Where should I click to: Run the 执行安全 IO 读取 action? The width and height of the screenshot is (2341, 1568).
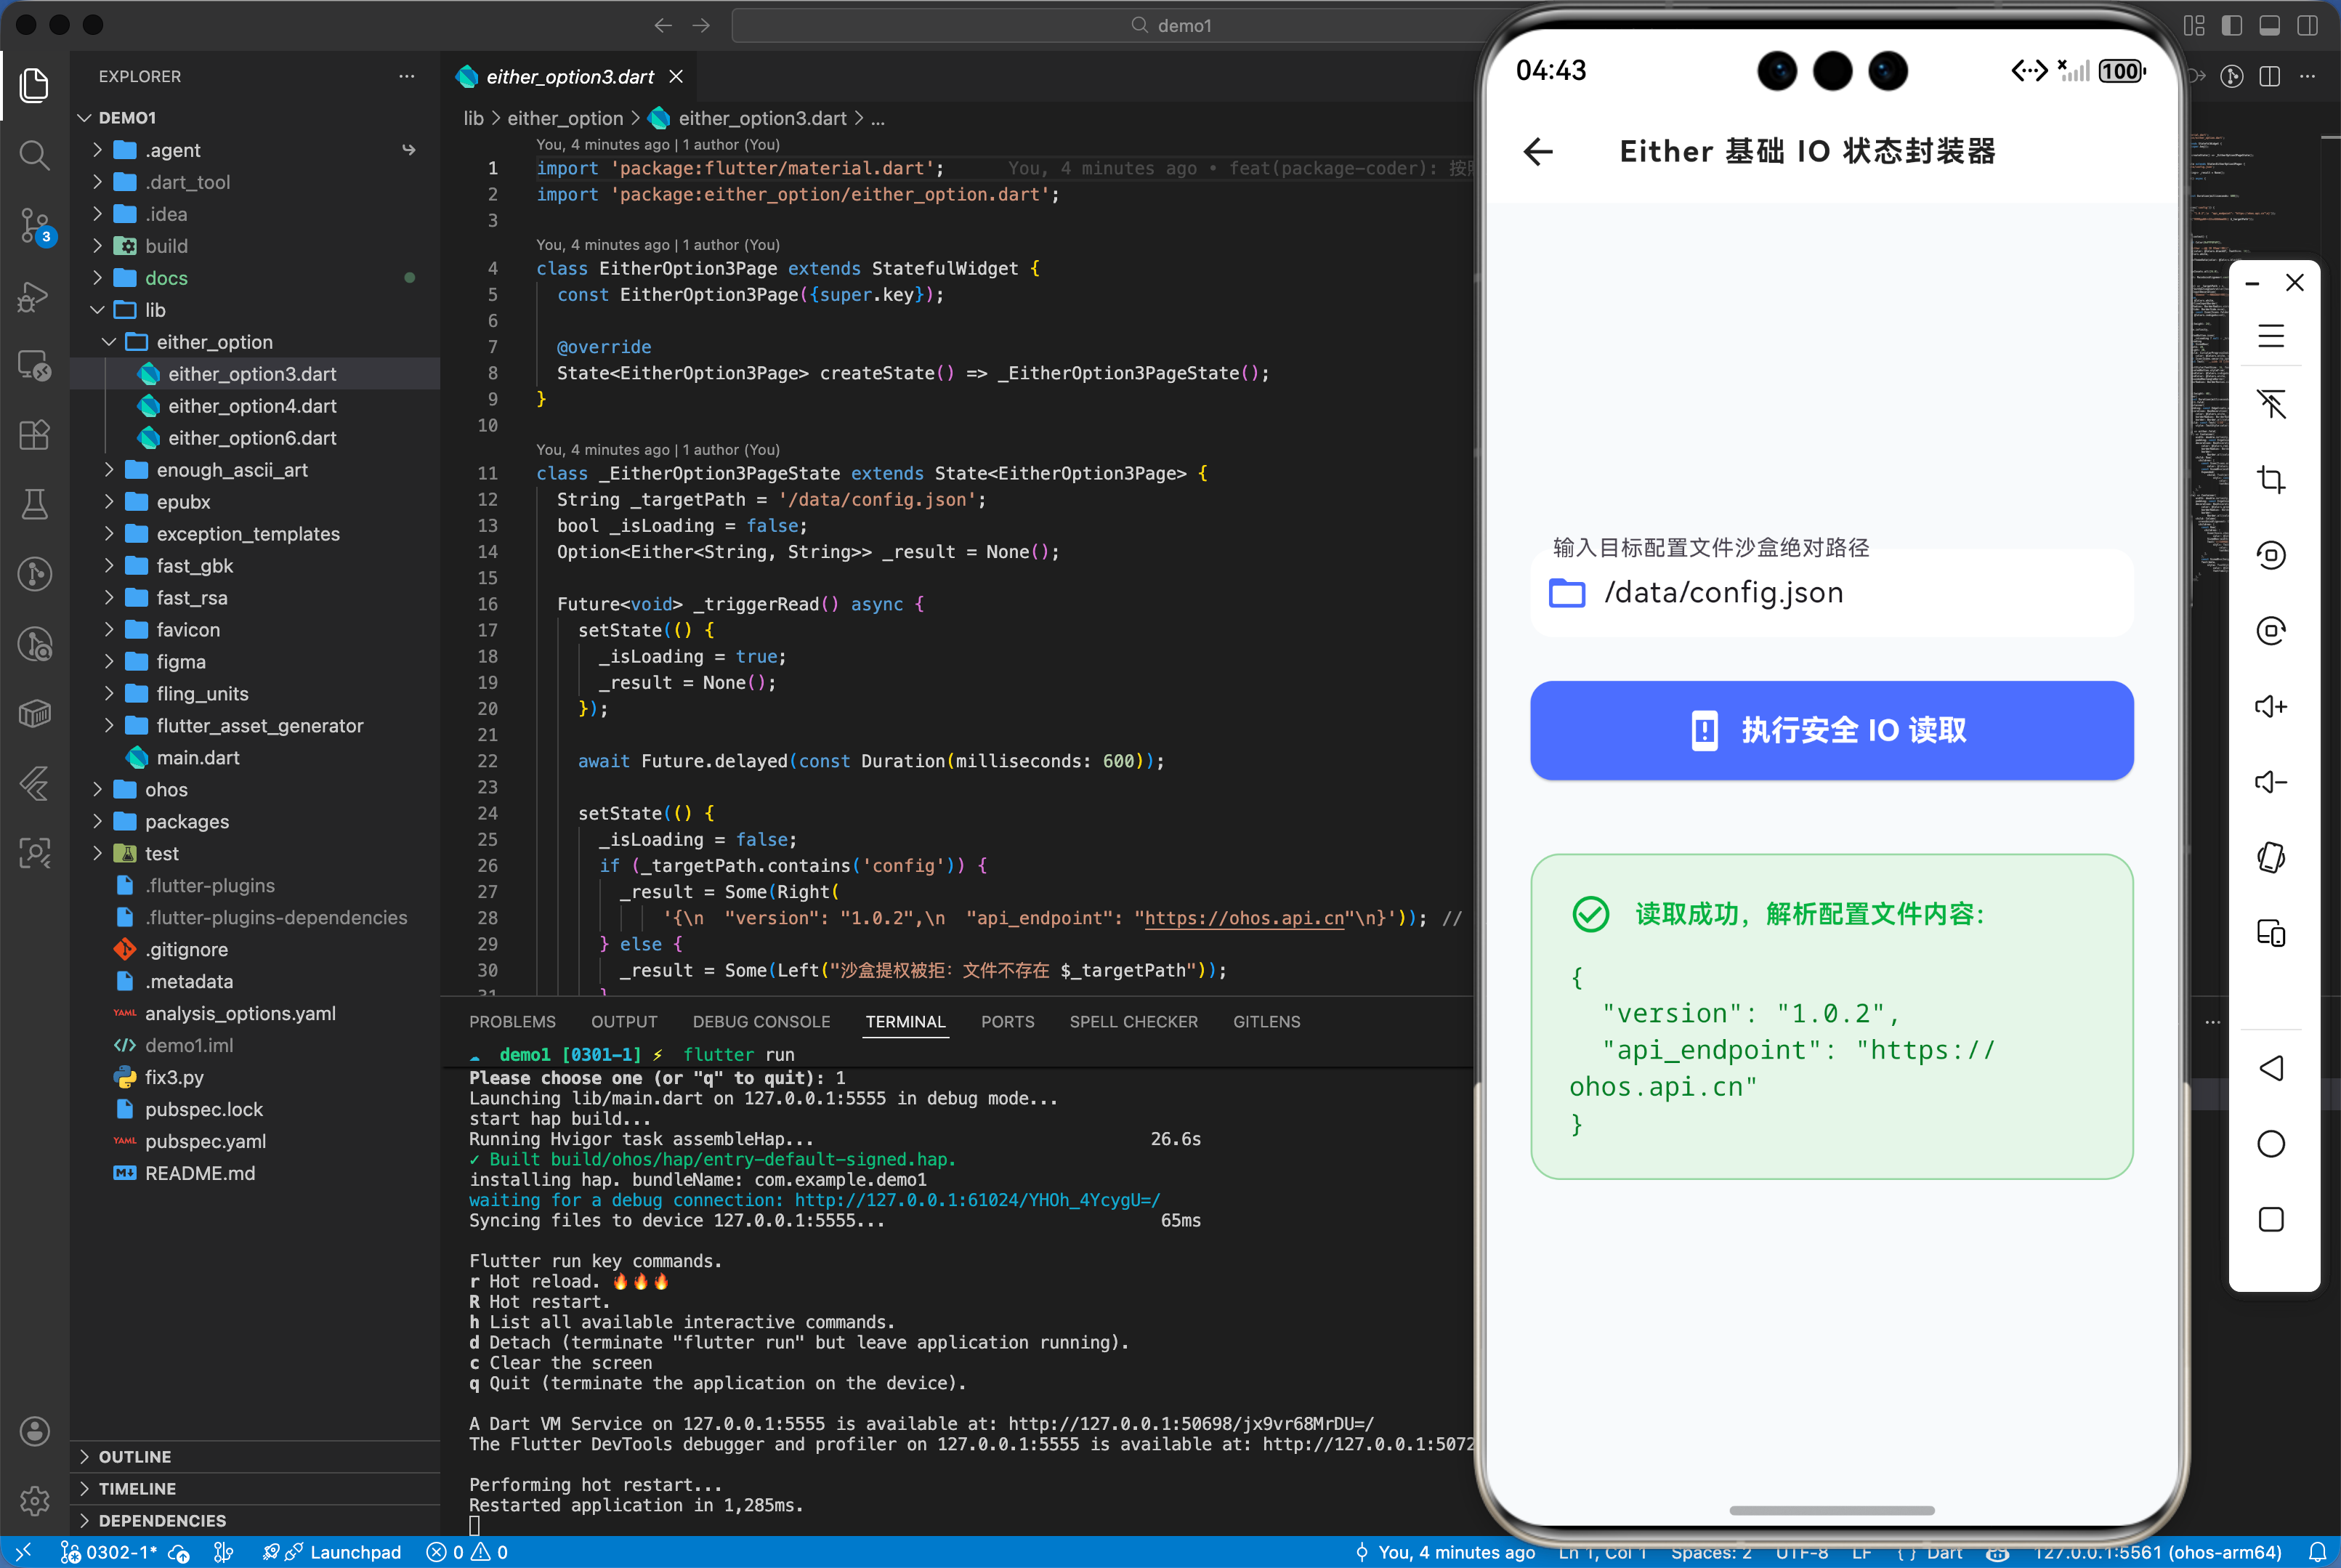point(1831,730)
